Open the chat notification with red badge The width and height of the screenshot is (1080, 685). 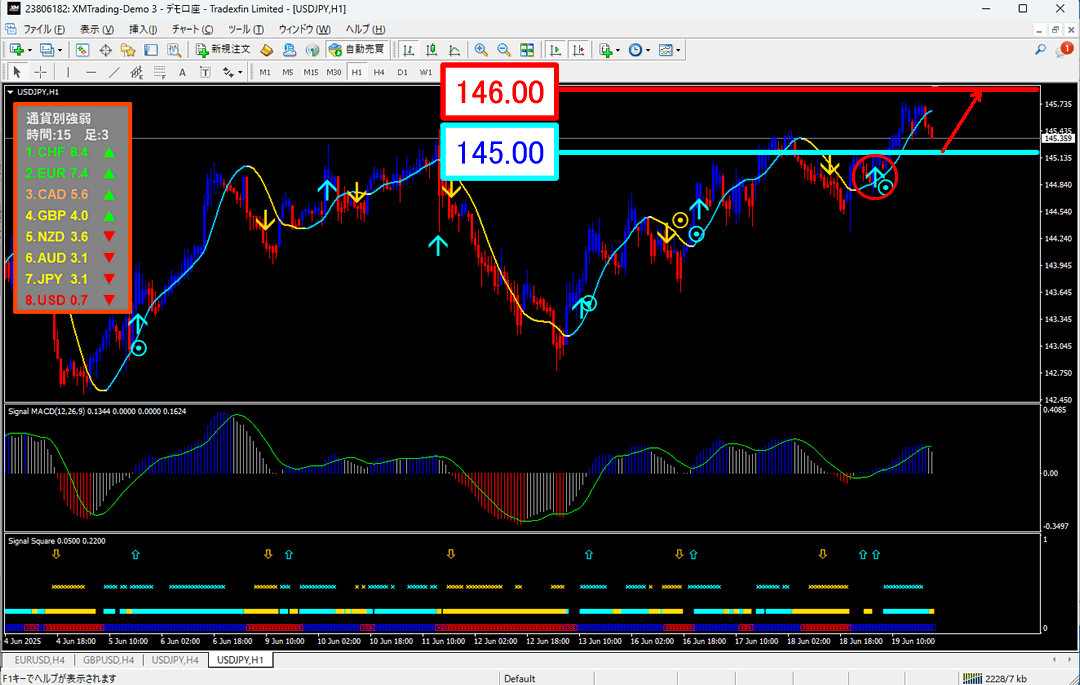click(1064, 50)
